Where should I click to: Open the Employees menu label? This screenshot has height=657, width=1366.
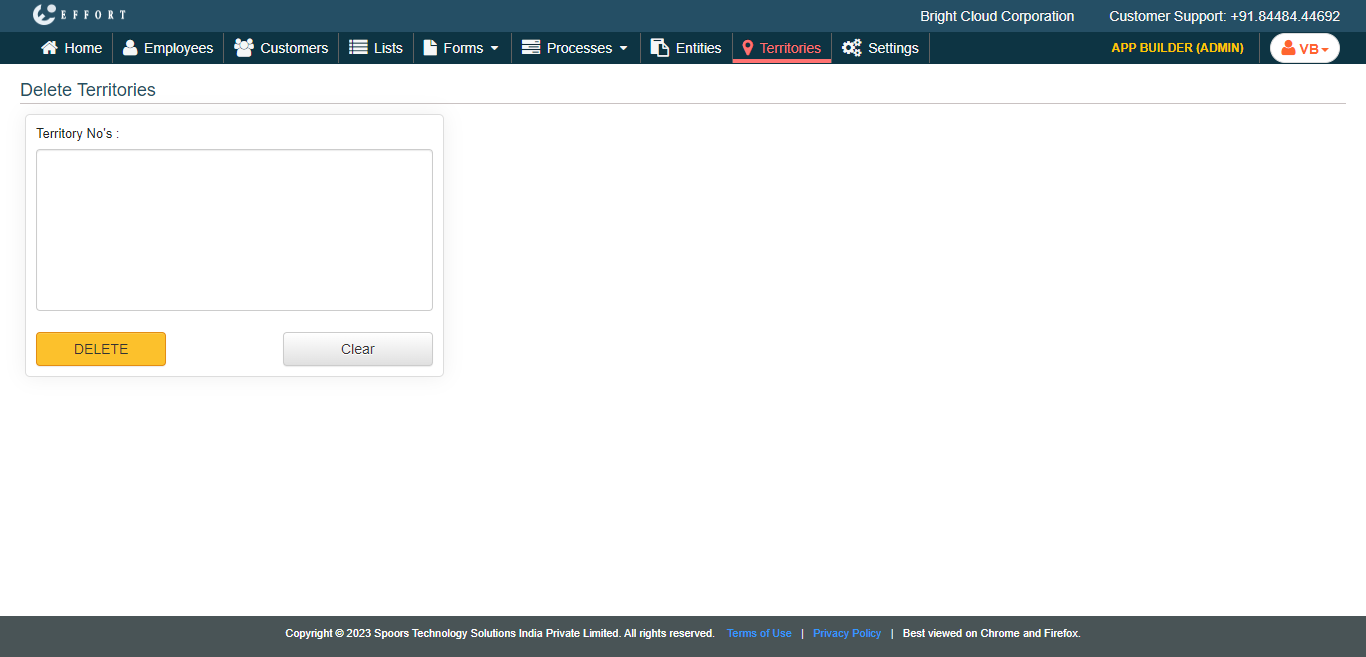pos(178,48)
